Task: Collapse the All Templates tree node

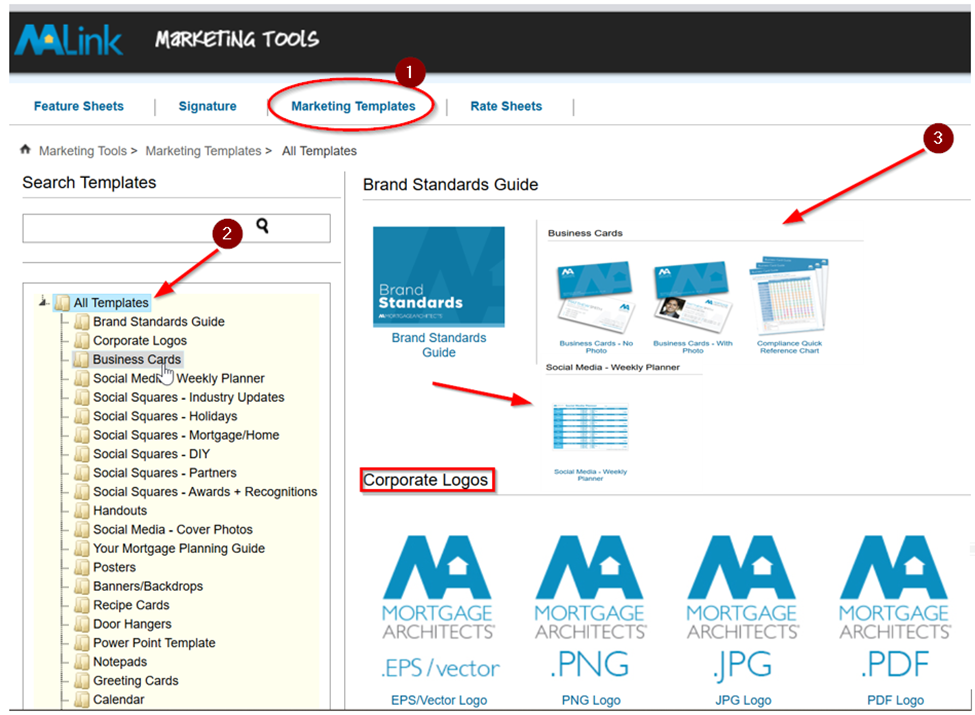Action: click(x=44, y=302)
